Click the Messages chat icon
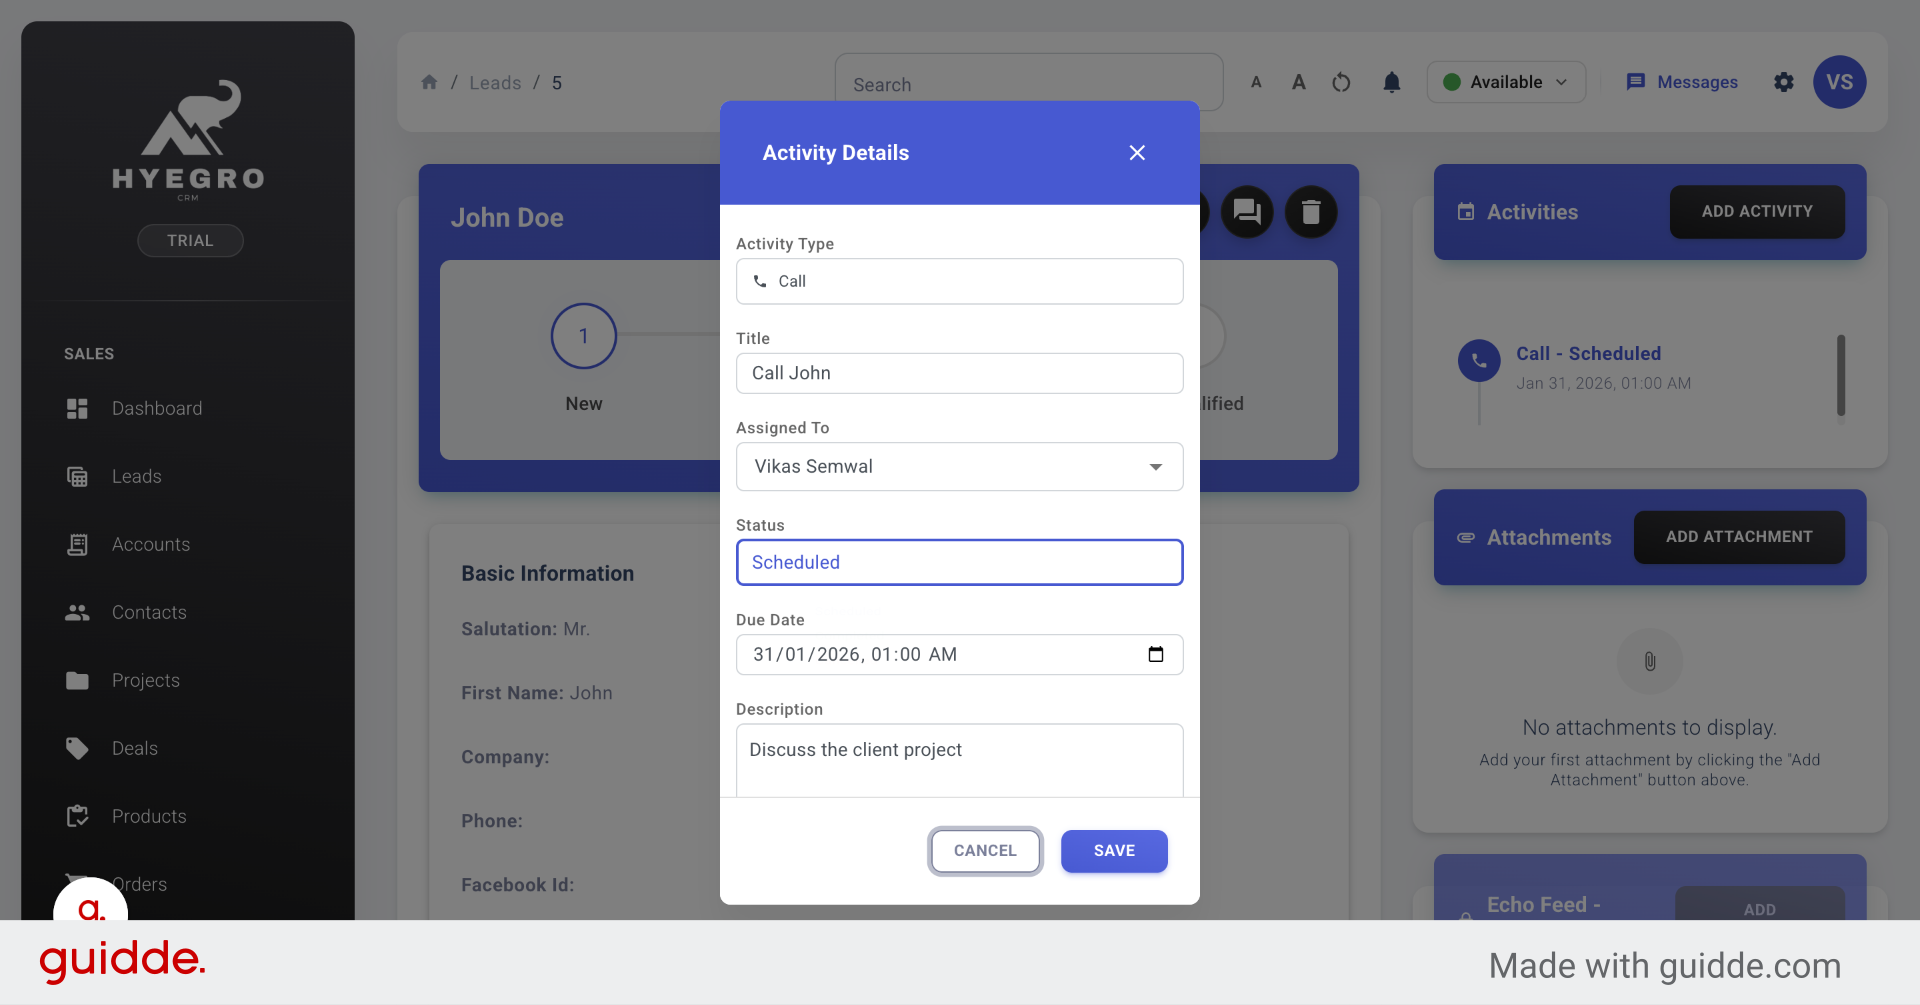The image size is (1920, 1005). click(1636, 82)
